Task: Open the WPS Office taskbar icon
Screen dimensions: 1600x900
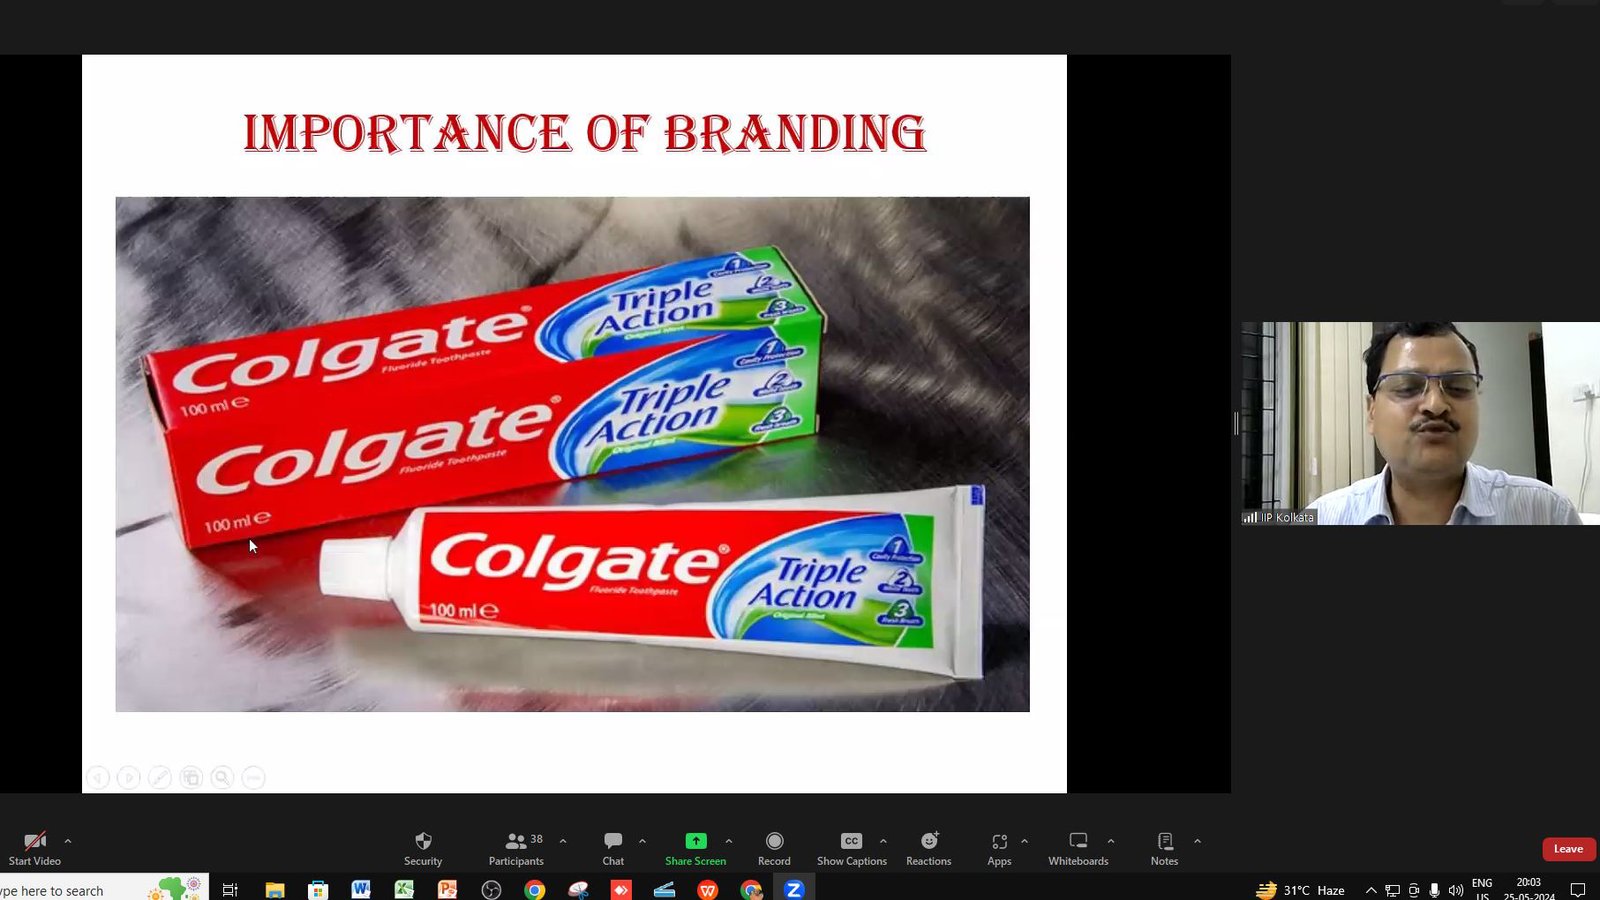Action: tap(708, 890)
